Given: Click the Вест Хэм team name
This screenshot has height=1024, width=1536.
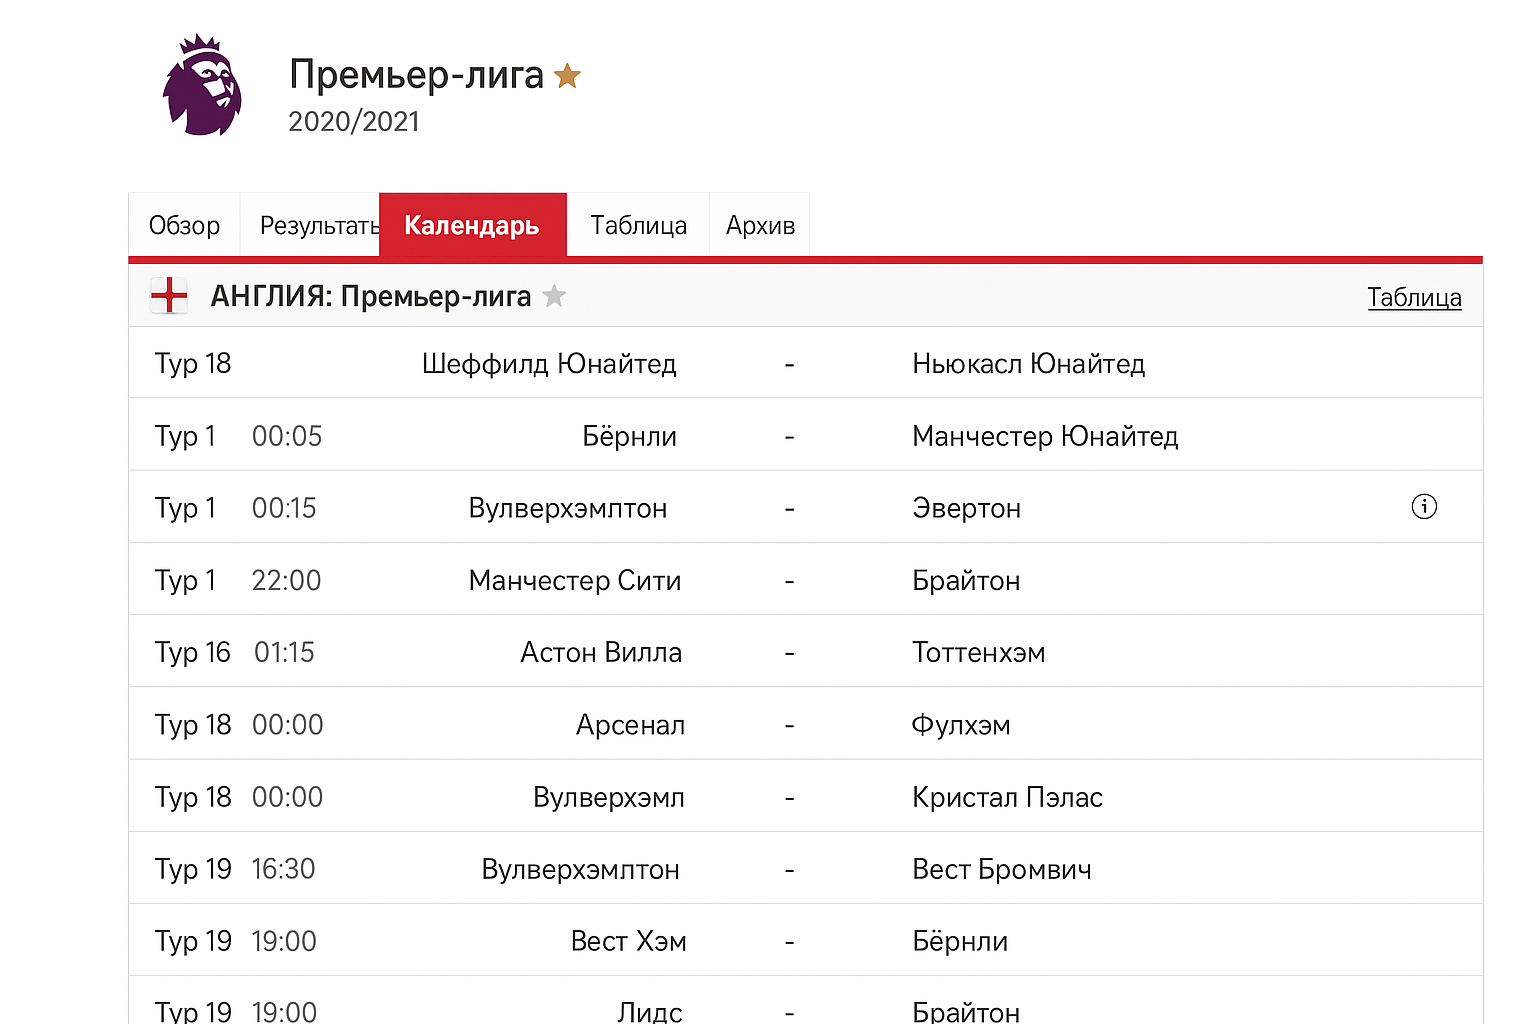Looking at the screenshot, I should [x=629, y=940].
